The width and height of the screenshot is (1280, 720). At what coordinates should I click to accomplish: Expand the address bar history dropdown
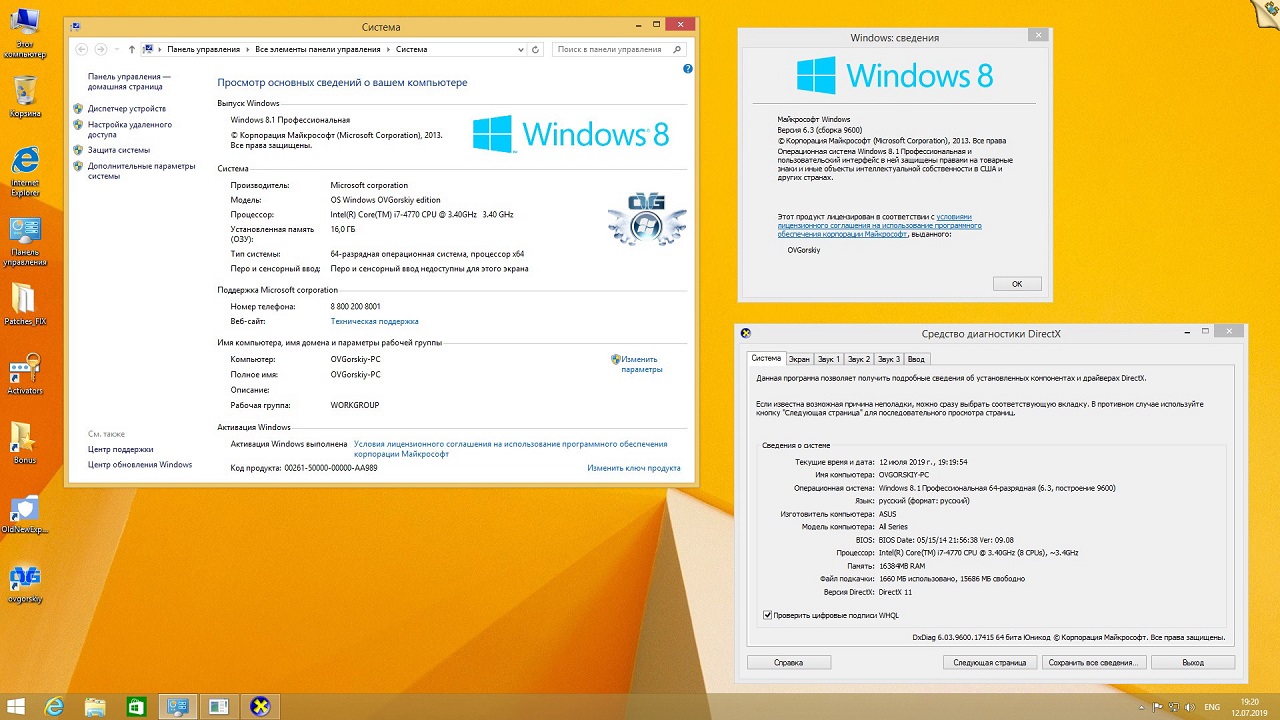pos(521,49)
